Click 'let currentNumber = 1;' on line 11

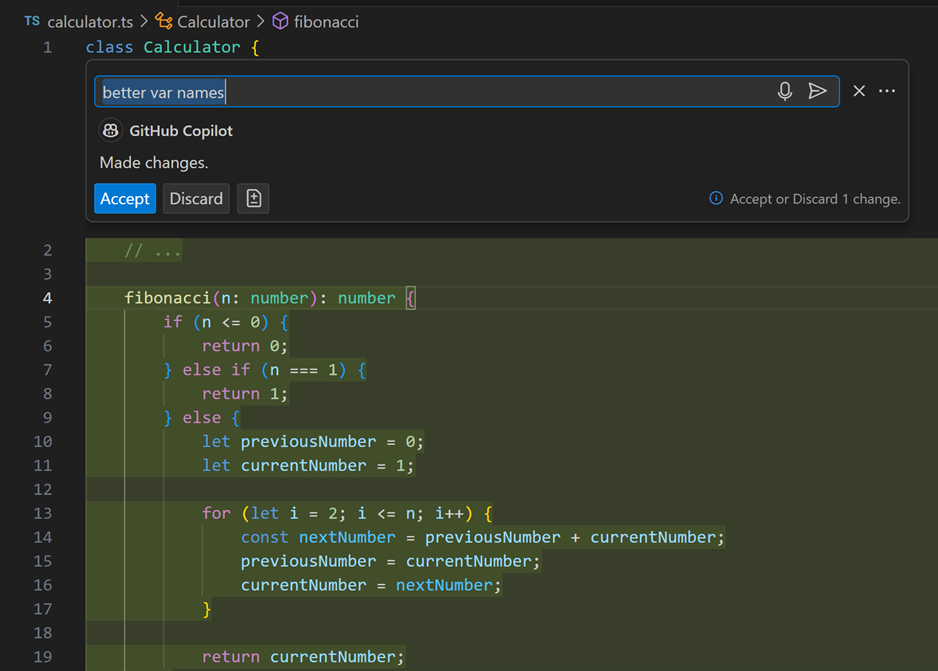tap(307, 466)
